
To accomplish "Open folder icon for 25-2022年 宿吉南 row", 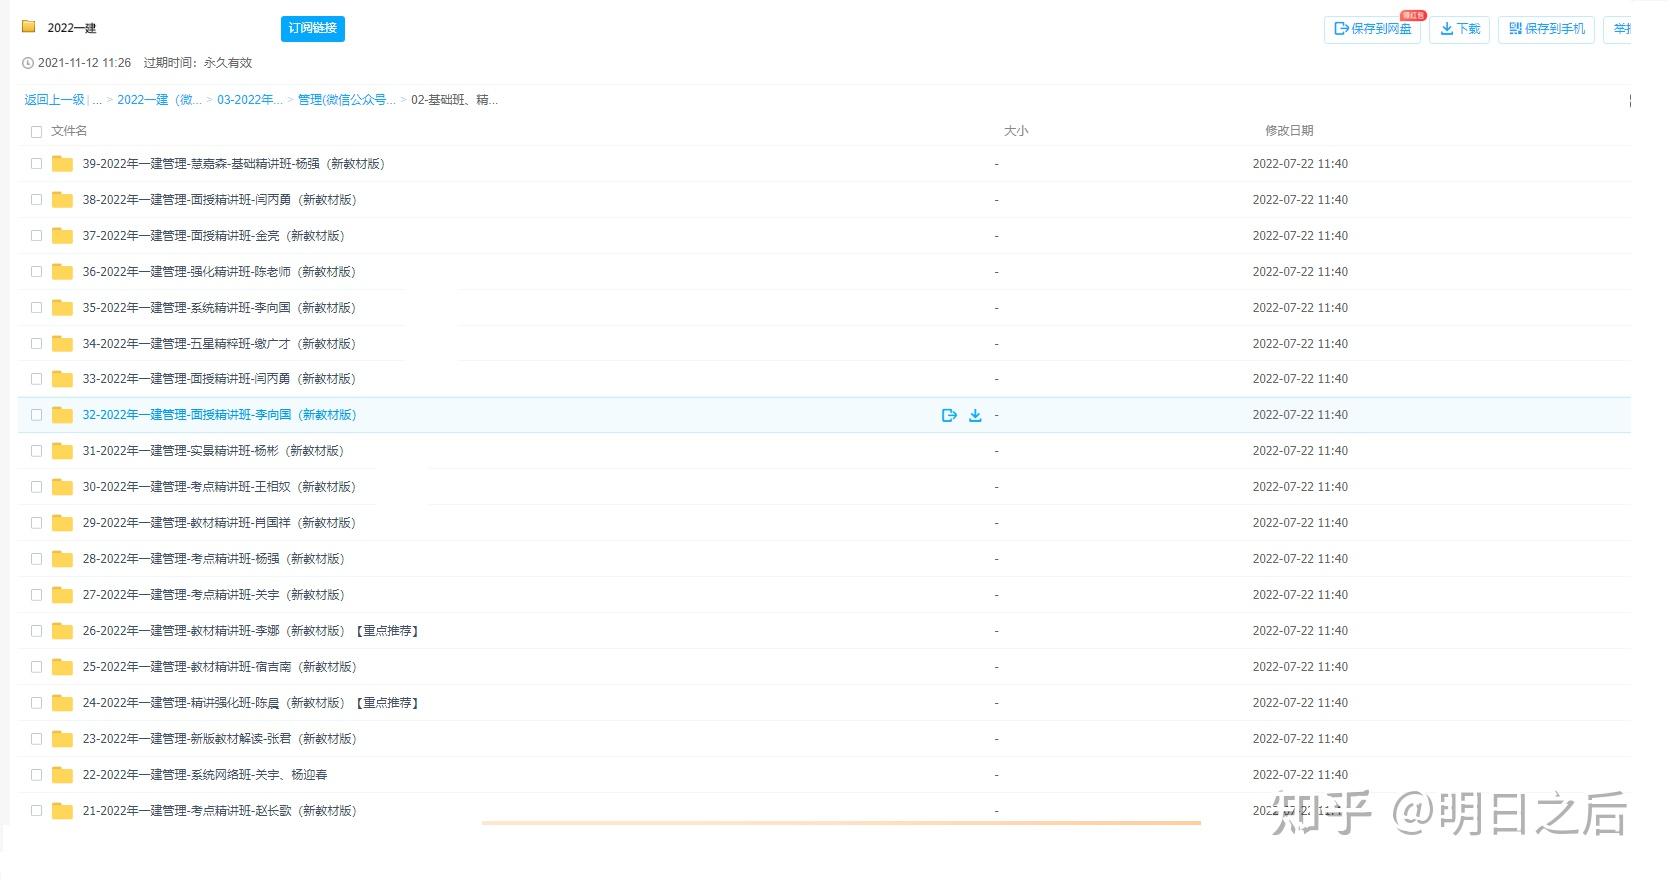I will click(x=62, y=667).
